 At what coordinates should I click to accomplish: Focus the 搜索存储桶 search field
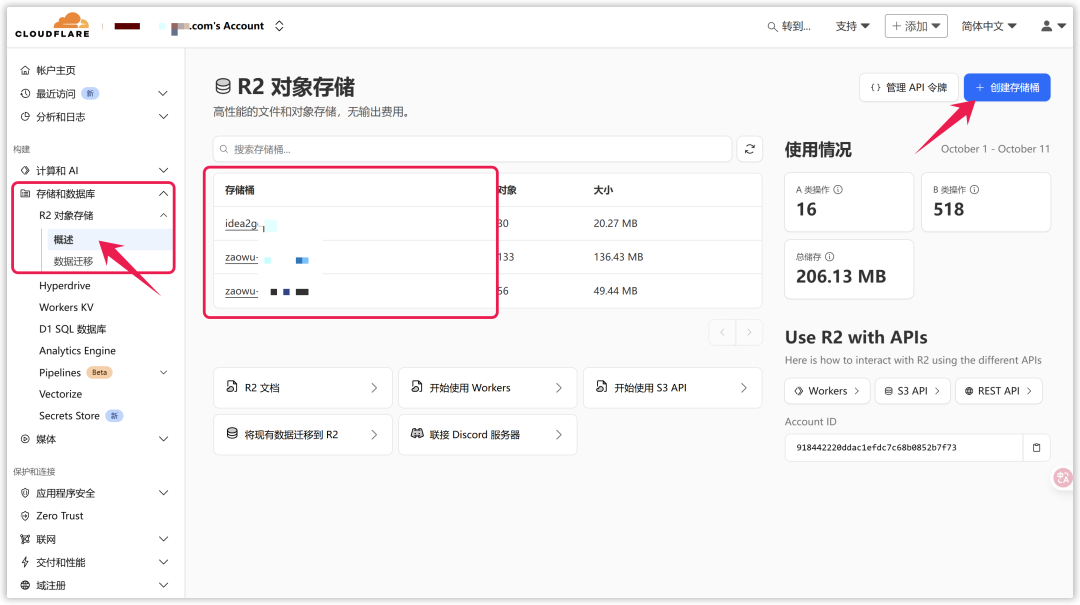[472, 149]
